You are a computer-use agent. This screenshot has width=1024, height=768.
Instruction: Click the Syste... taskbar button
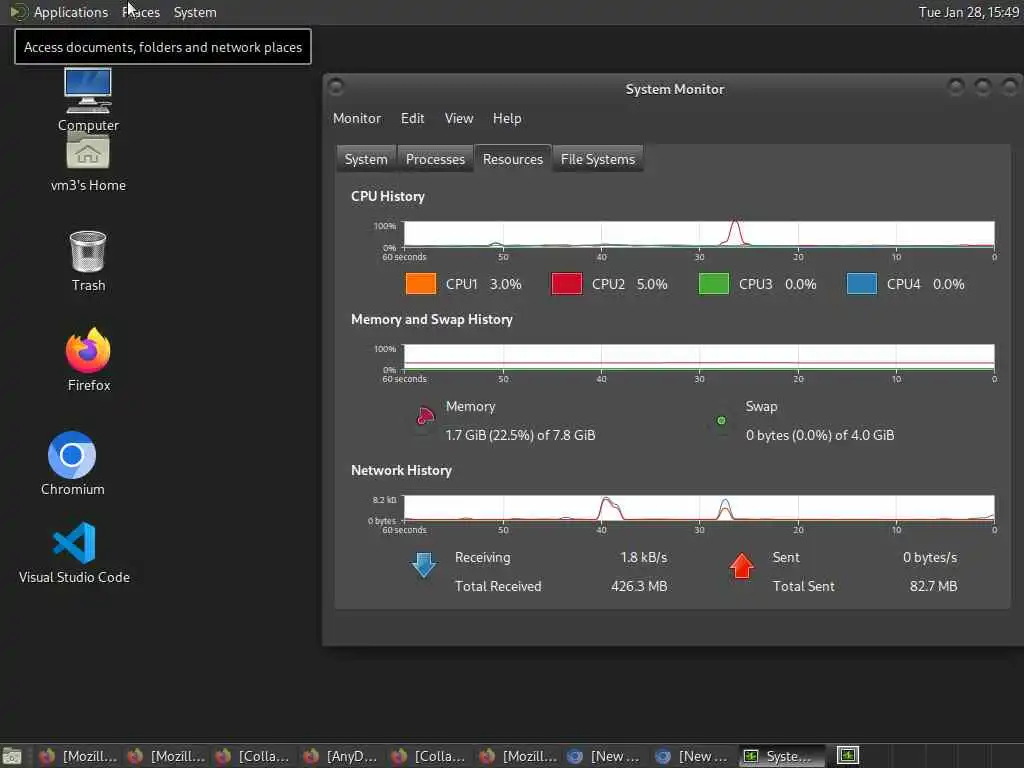[782, 756]
